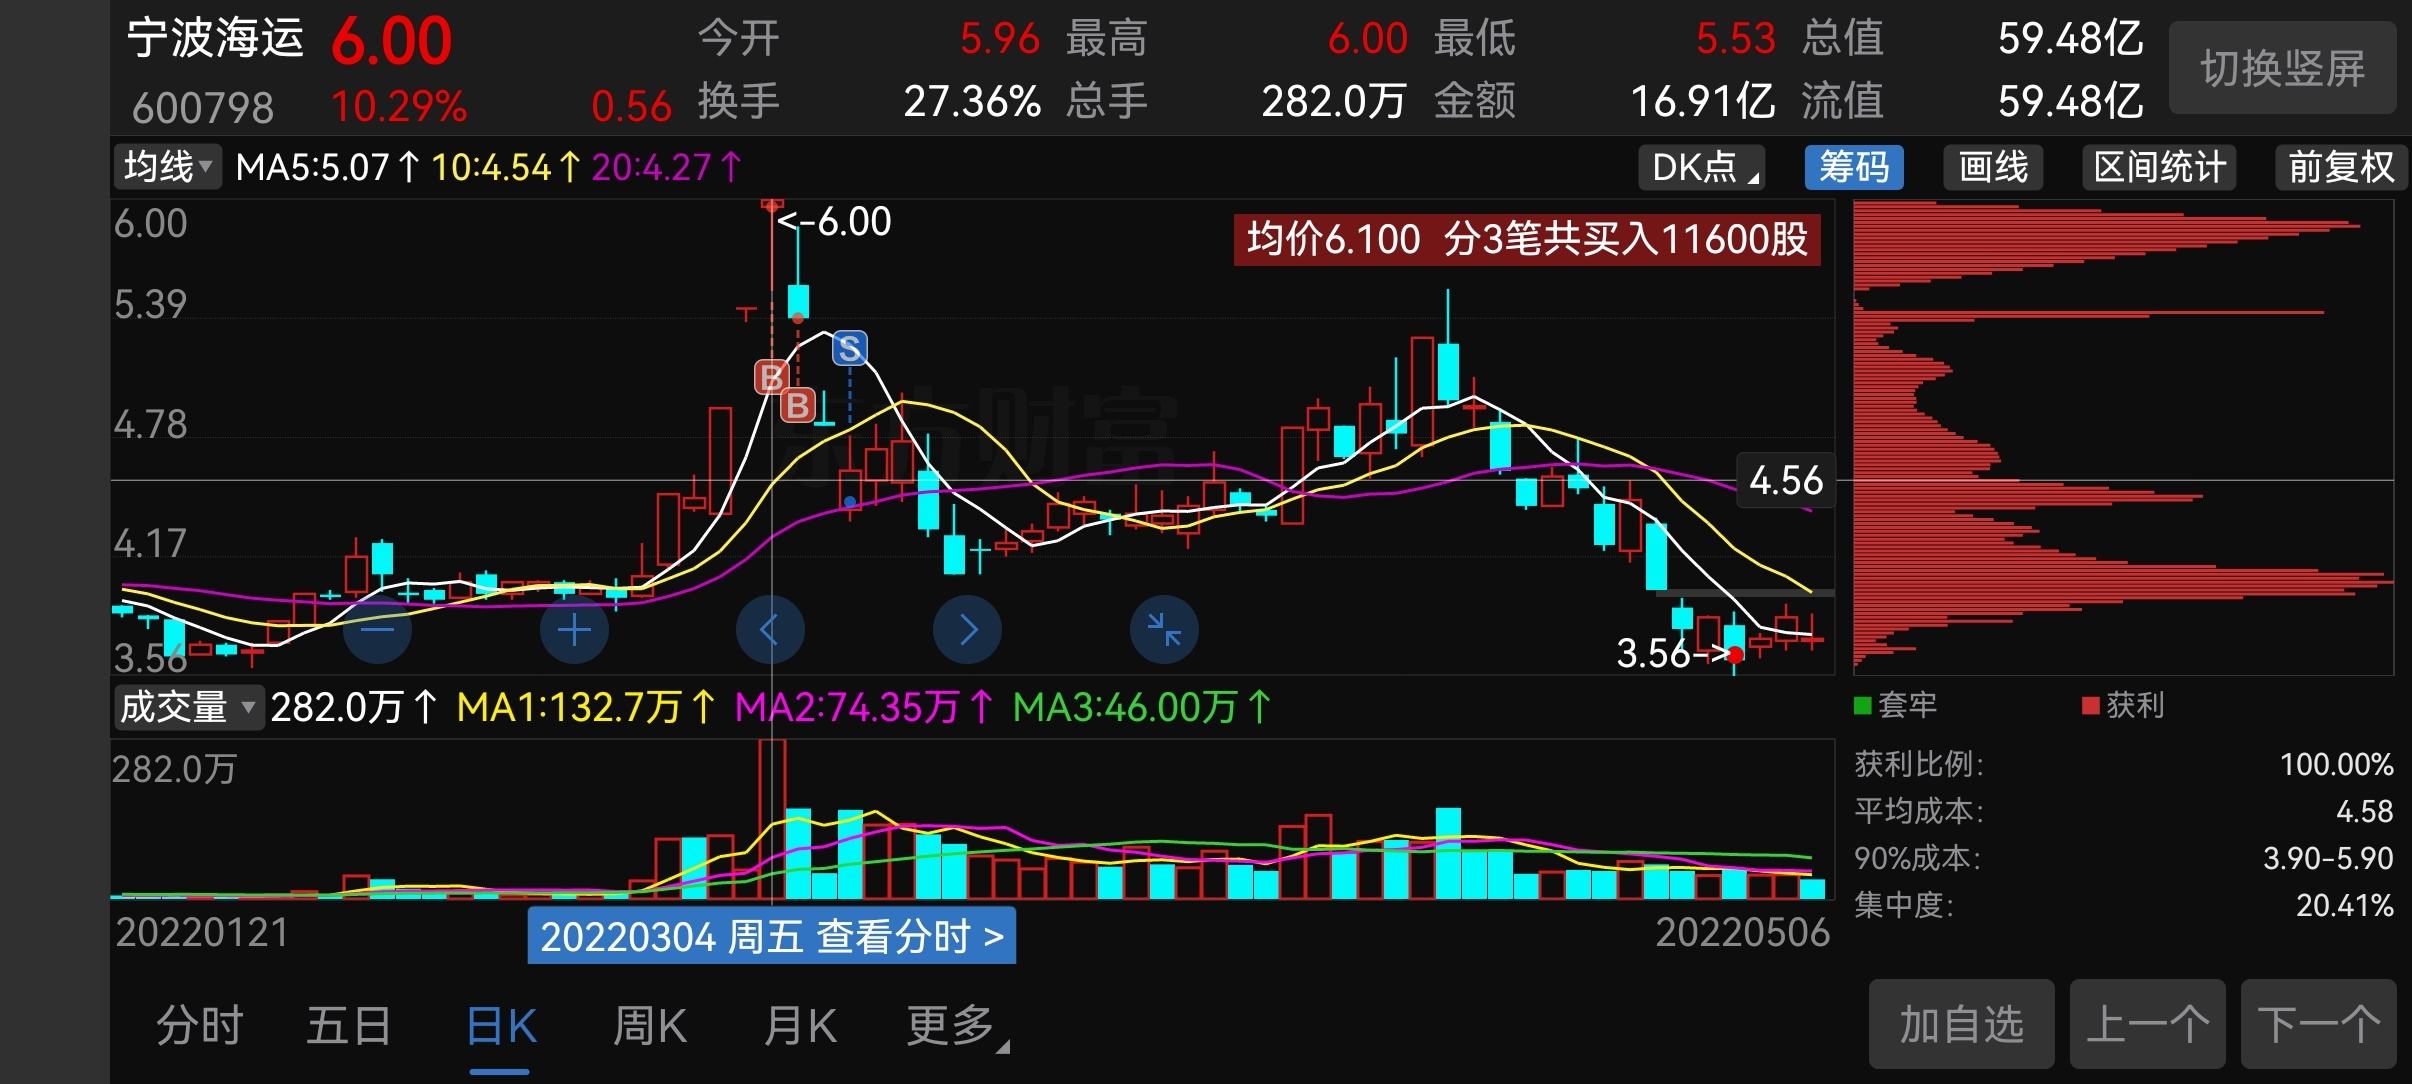This screenshot has width=2412, height=1084.
Task: Expand the DK点 options menu
Action: click(1701, 167)
